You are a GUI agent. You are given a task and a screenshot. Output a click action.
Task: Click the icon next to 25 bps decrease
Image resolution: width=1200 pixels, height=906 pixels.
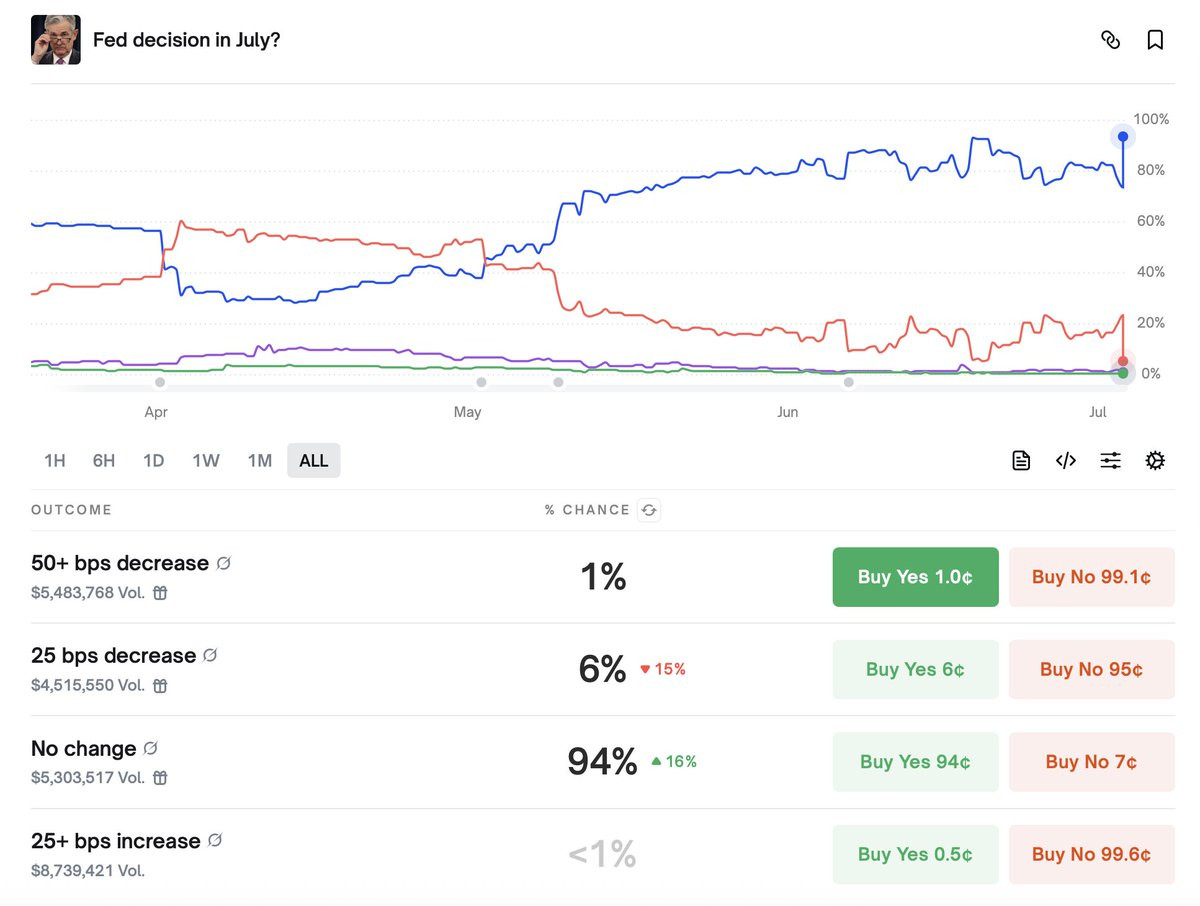[x=210, y=656]
